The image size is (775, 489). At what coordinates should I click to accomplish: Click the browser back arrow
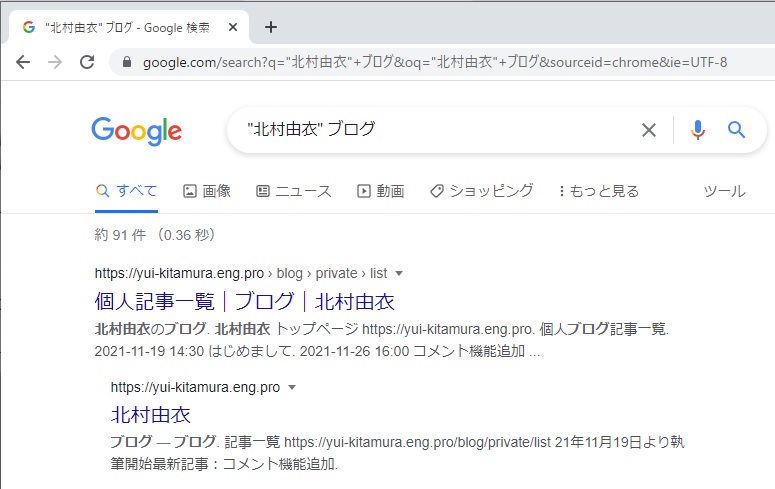[23, 62]
